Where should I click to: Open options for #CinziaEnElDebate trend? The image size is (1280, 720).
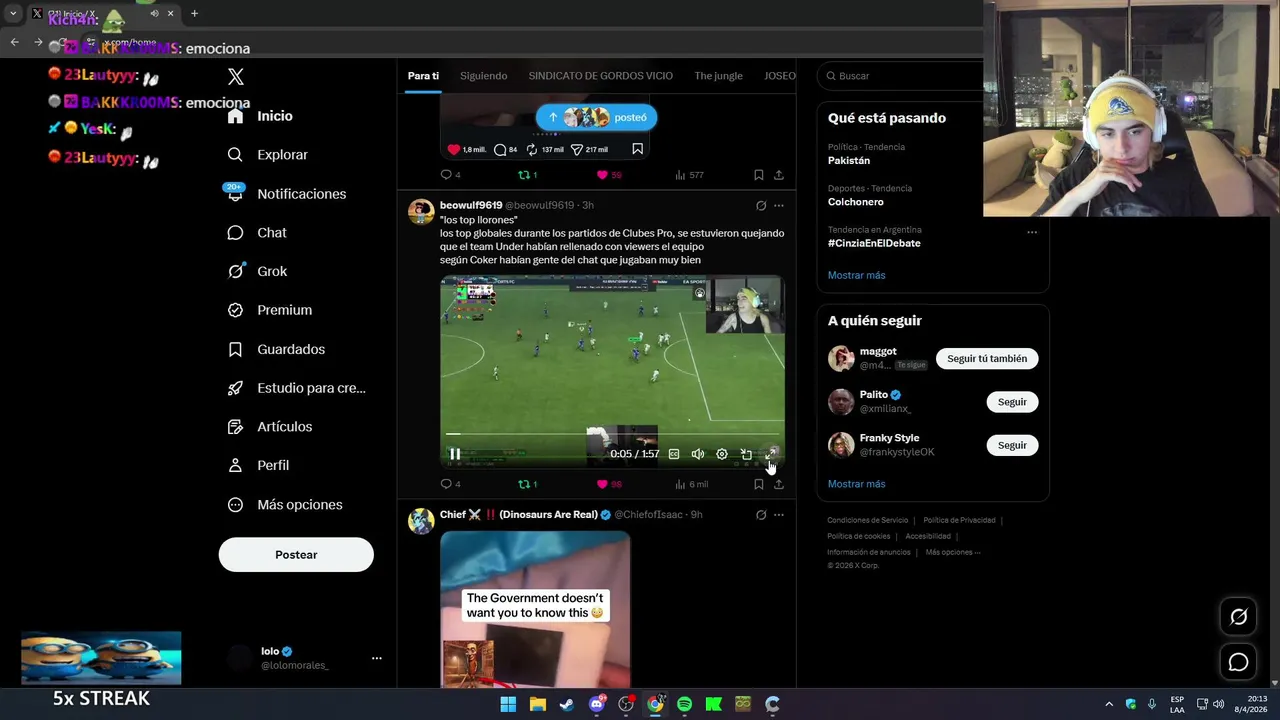[1032, 232]
